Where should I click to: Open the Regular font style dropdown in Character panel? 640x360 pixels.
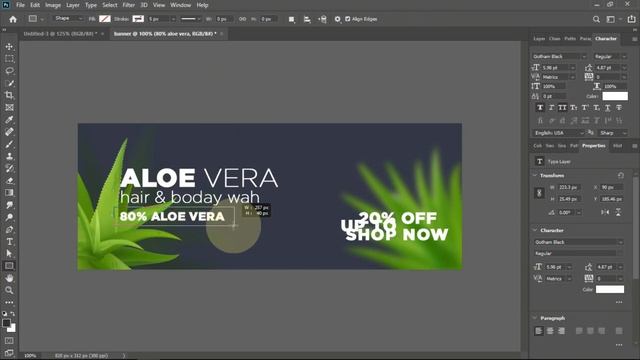(x=610, y=56)
